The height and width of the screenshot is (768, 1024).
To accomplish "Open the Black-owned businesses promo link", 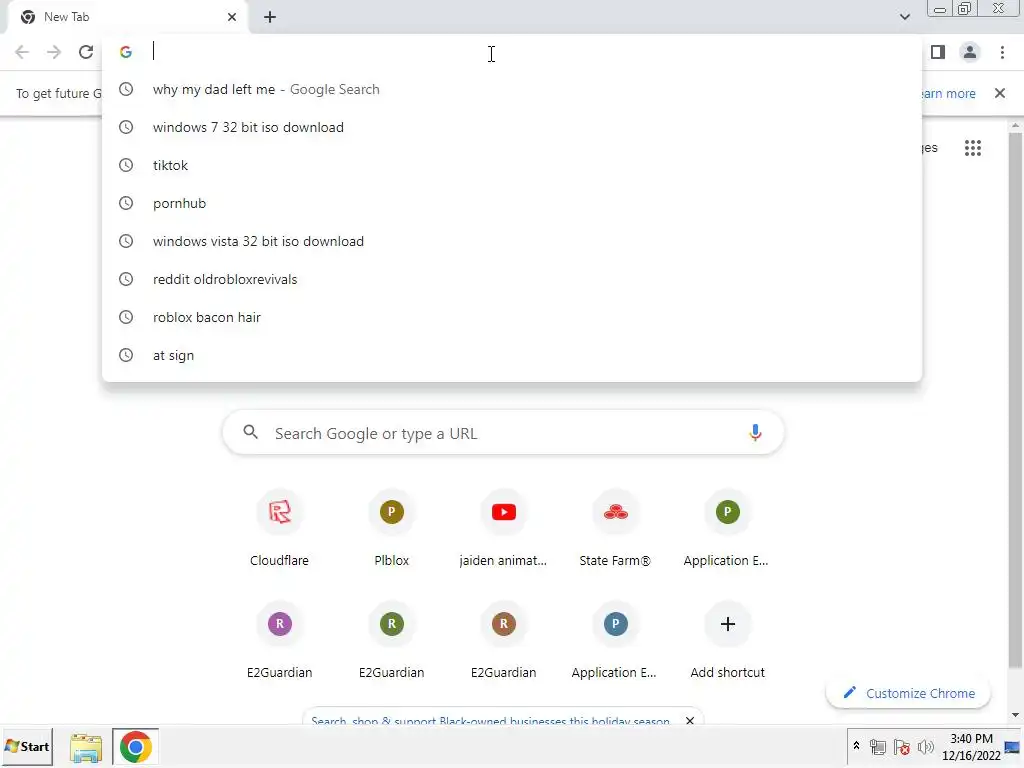I will tap(490, 721).
